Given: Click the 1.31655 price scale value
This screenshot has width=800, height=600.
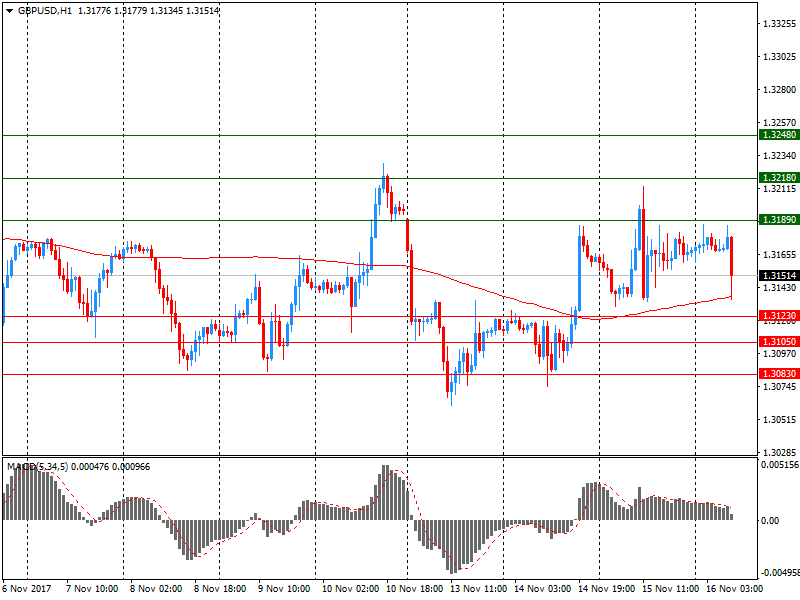Looking at the screenshot, I should pos(779,255).
